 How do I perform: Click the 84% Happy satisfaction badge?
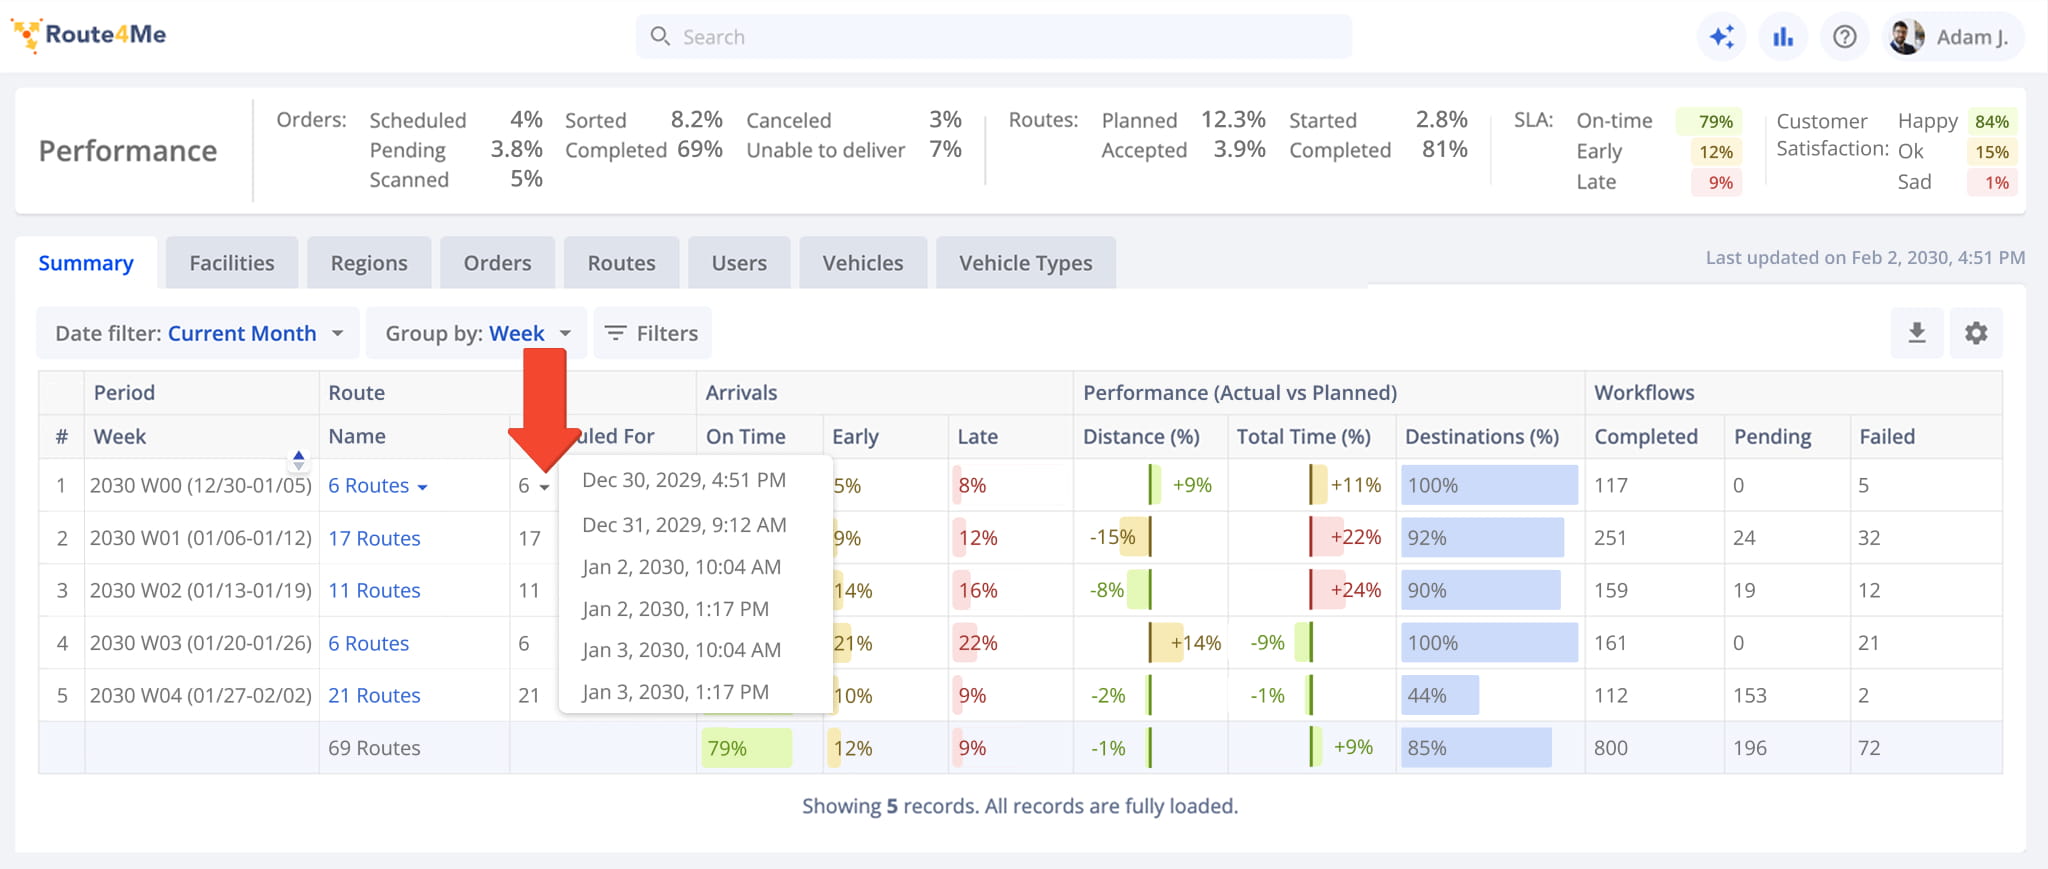[1992, 121]
